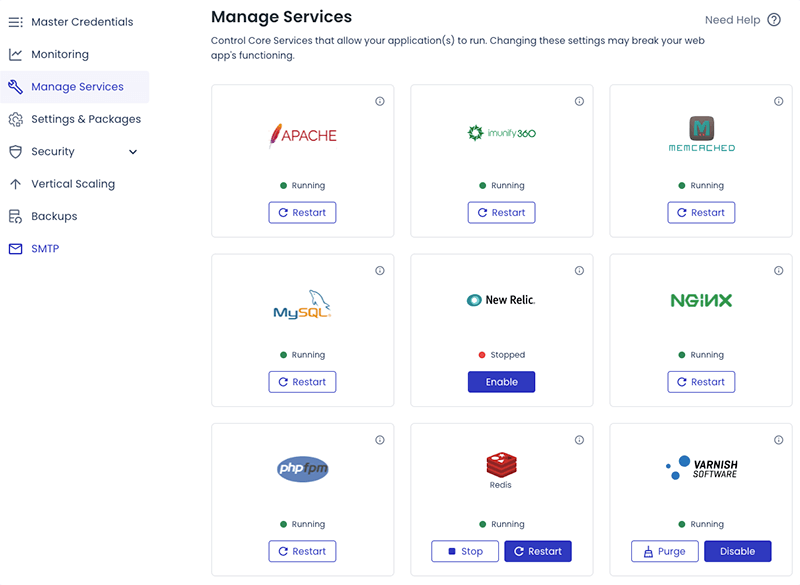Viewport: 800px width, 585px height.
Task: Click the Apache logo
Action: coord(303,135)
